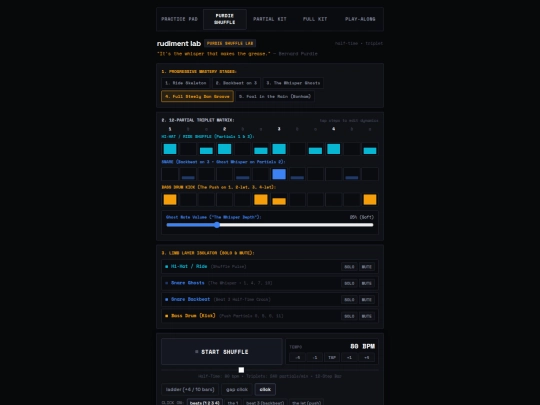
Task: Toggle bass drum kick on 4-let
Action: tap(370, 199)
